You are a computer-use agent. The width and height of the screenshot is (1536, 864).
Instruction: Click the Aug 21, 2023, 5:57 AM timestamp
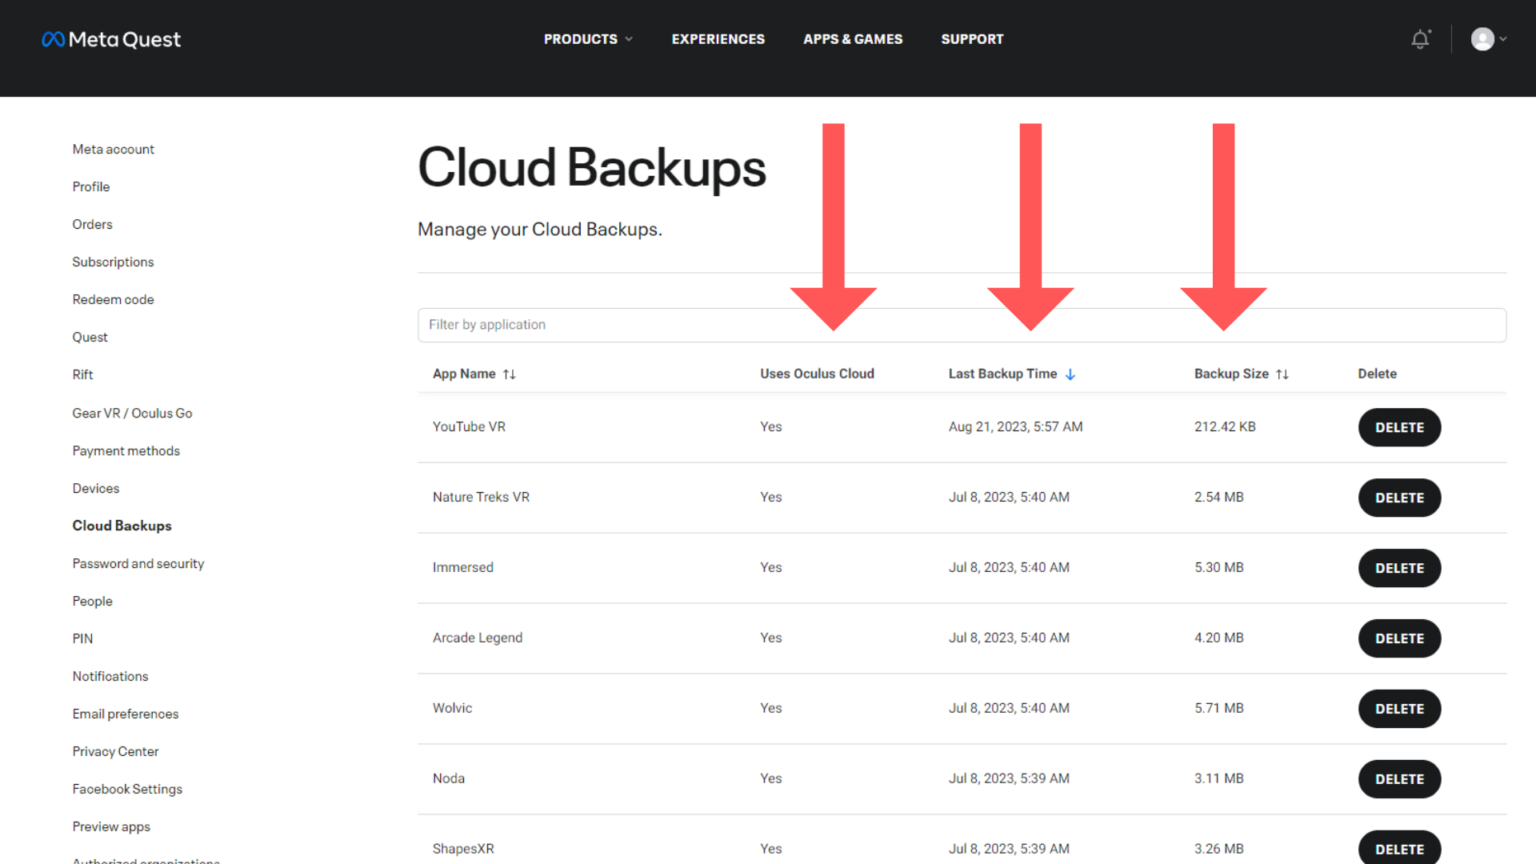(x=1016, y=427)
